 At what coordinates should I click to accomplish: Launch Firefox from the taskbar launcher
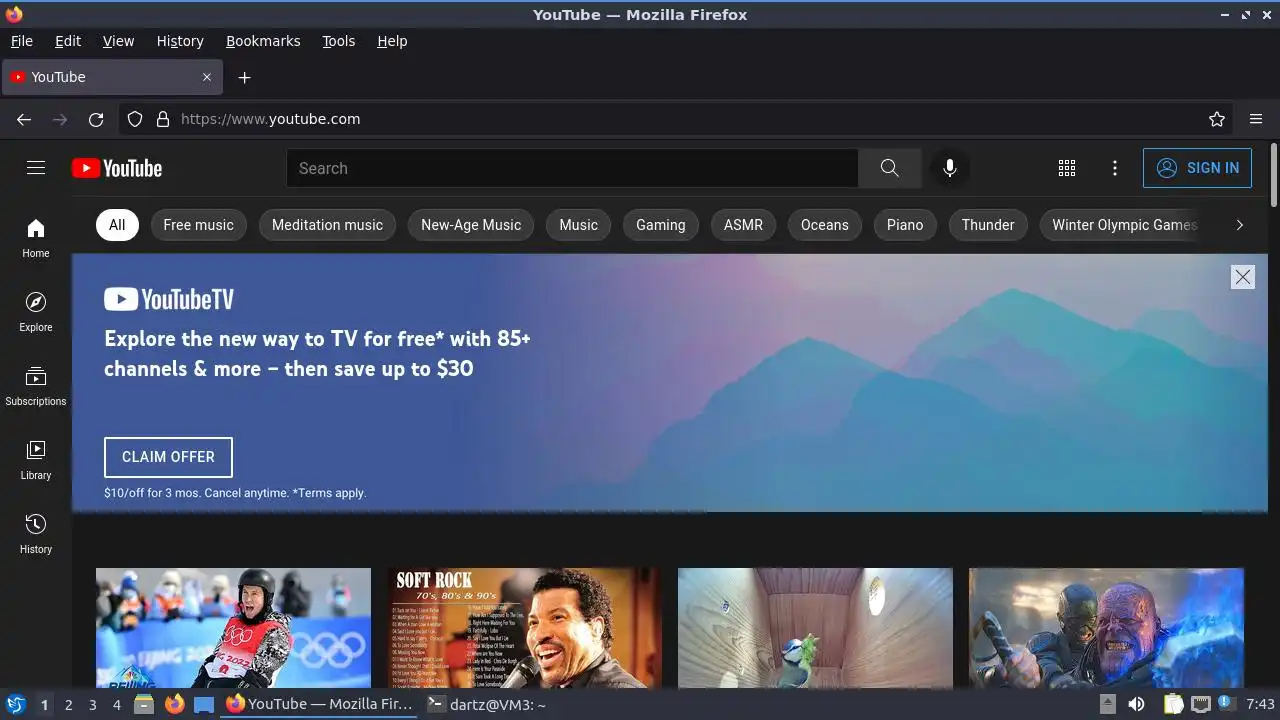[174, 704]
